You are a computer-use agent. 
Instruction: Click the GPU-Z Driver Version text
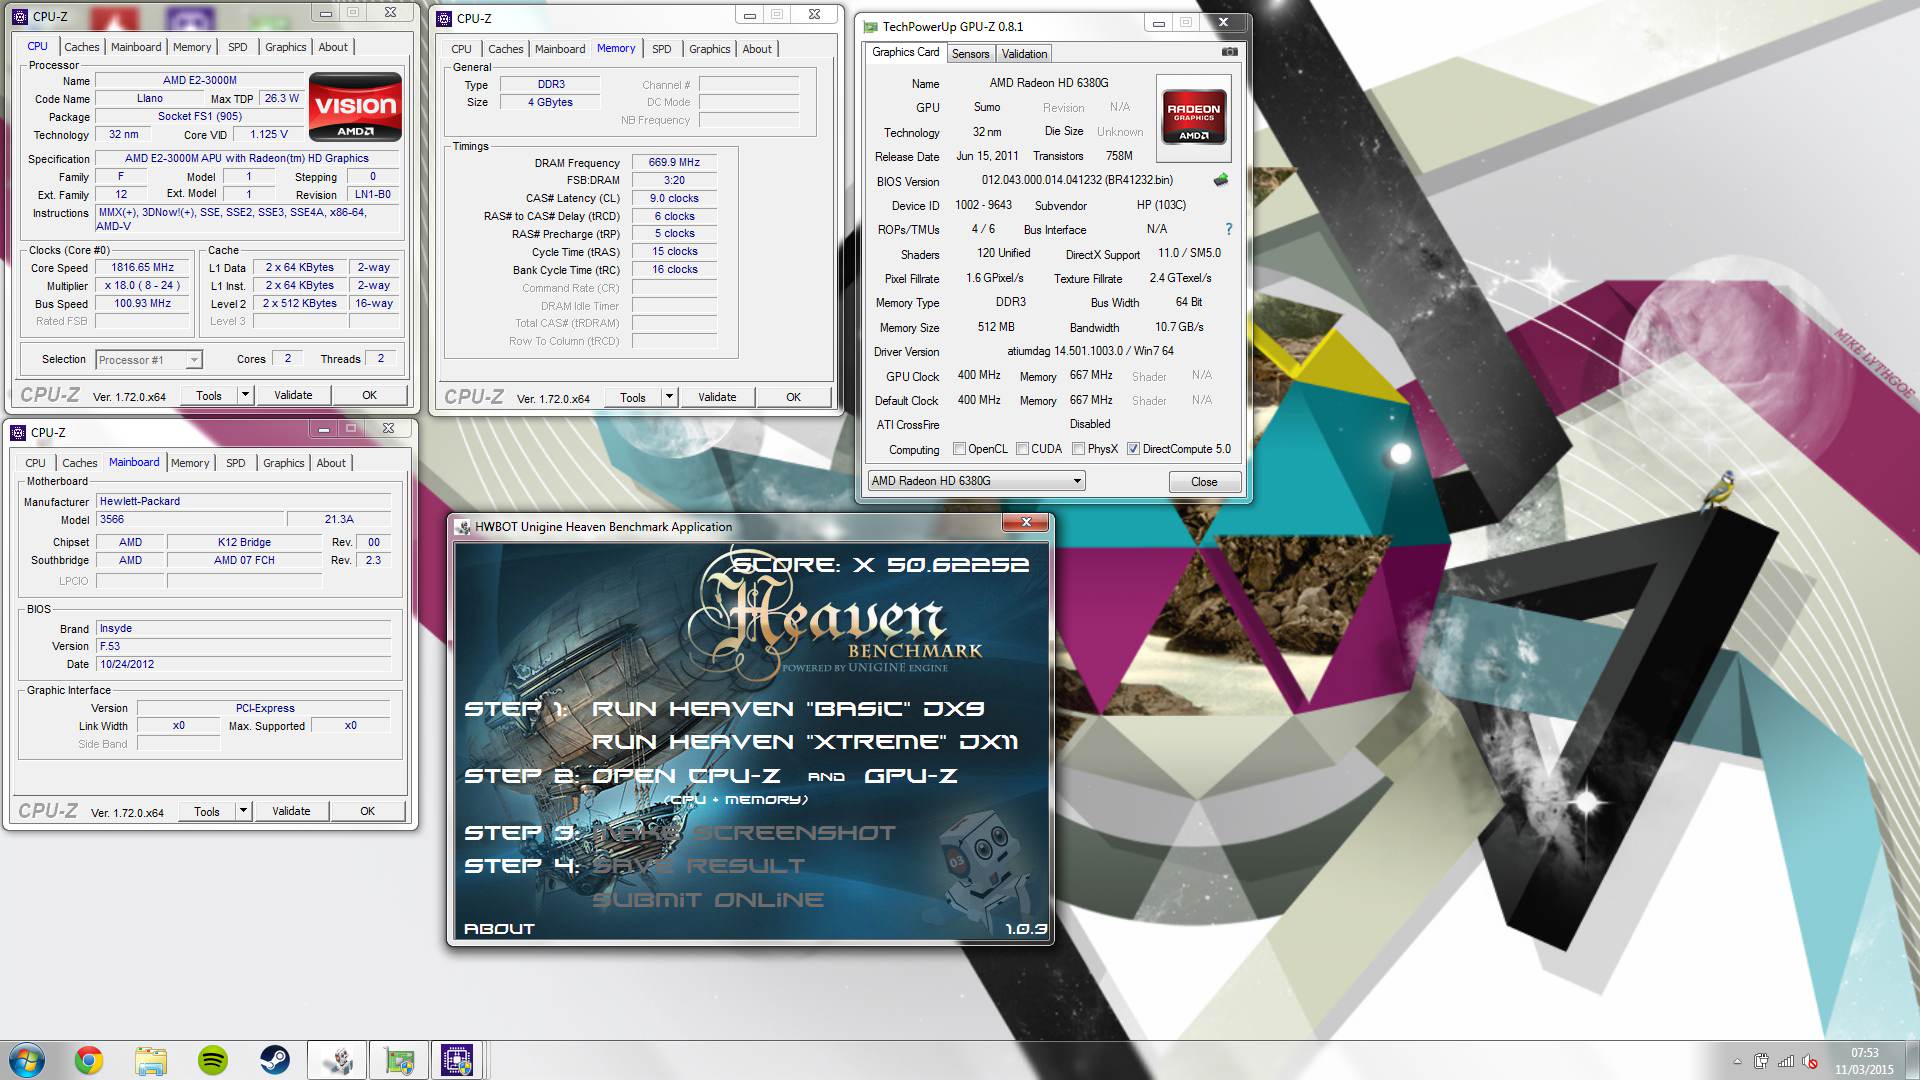click(1090, 351)
